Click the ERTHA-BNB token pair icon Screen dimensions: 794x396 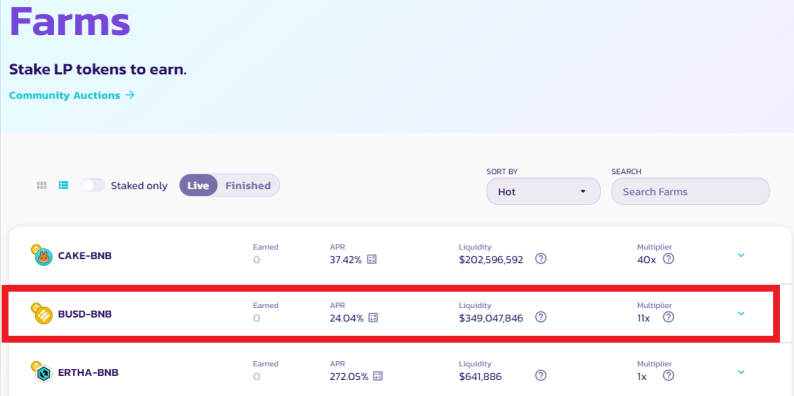point(42,372)
